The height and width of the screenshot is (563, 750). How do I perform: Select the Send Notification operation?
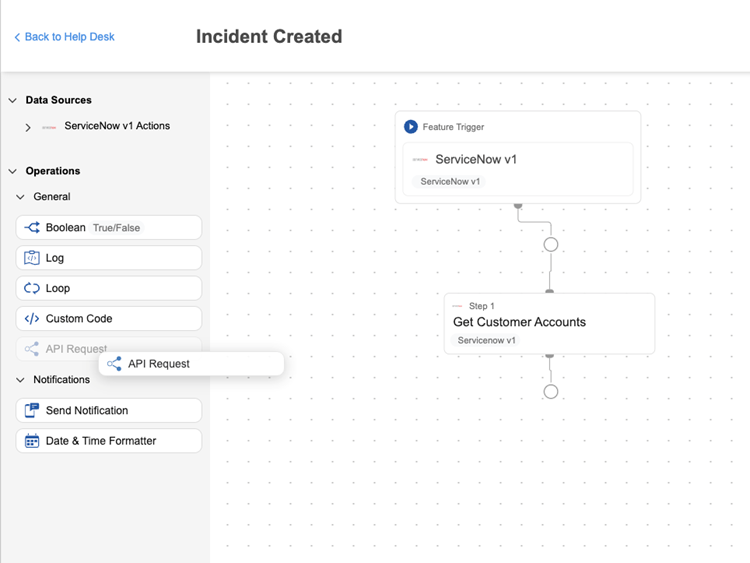coord(109,410)
